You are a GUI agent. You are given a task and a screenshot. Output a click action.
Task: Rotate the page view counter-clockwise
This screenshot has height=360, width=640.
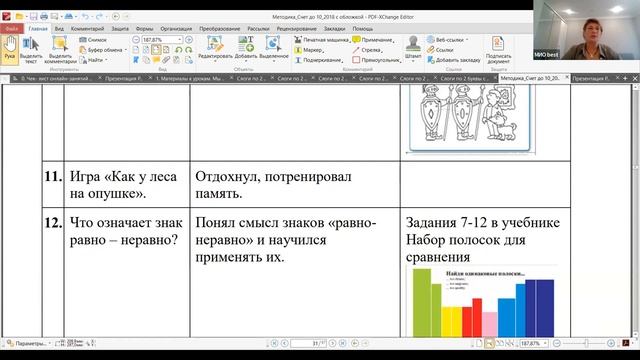tap(178, 50)
